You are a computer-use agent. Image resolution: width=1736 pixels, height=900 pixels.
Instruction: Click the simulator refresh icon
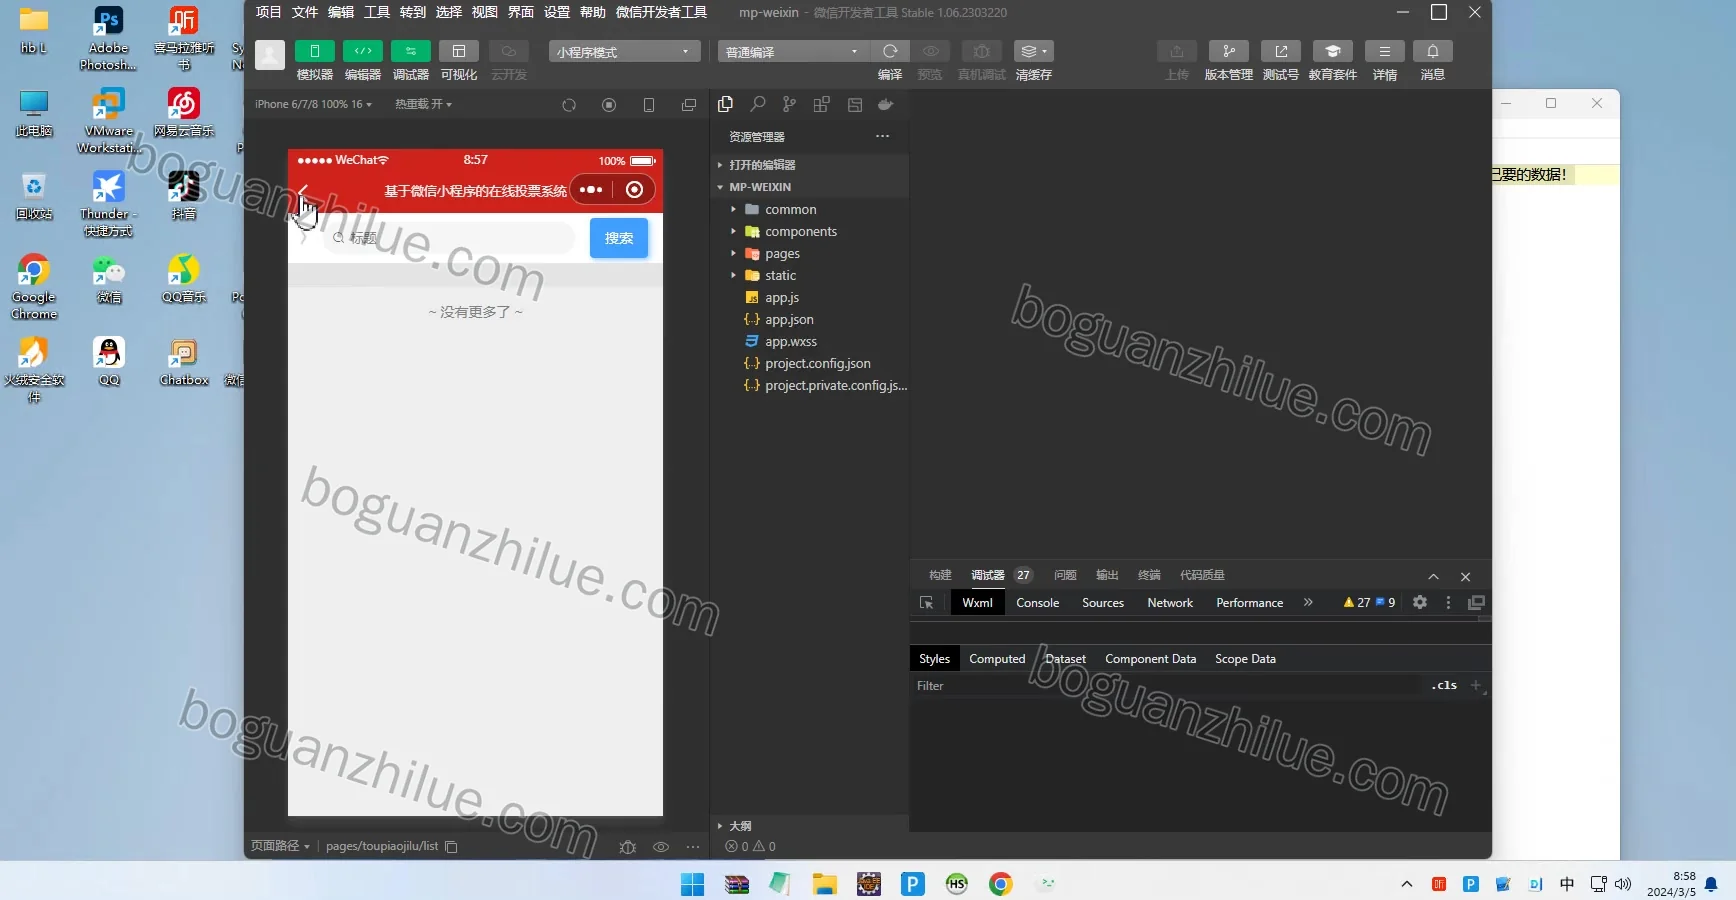tap(569, 105)
